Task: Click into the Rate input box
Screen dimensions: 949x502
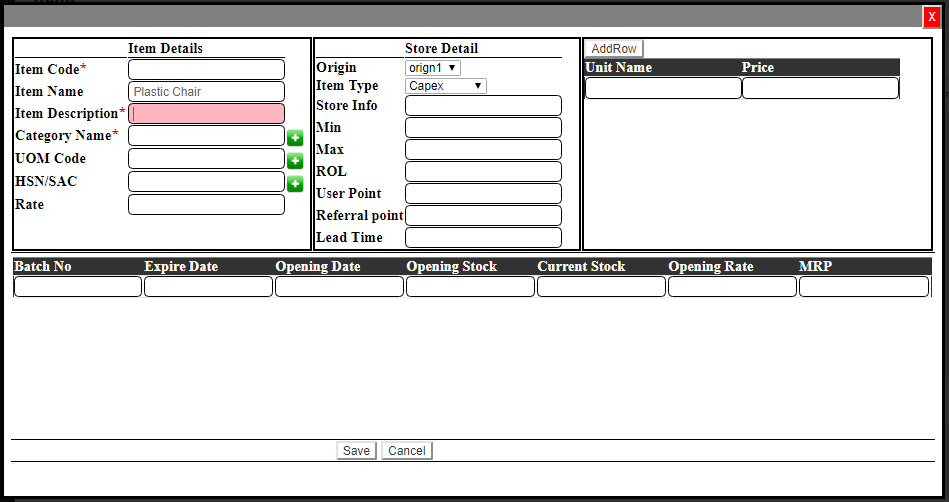Action: 206,205
